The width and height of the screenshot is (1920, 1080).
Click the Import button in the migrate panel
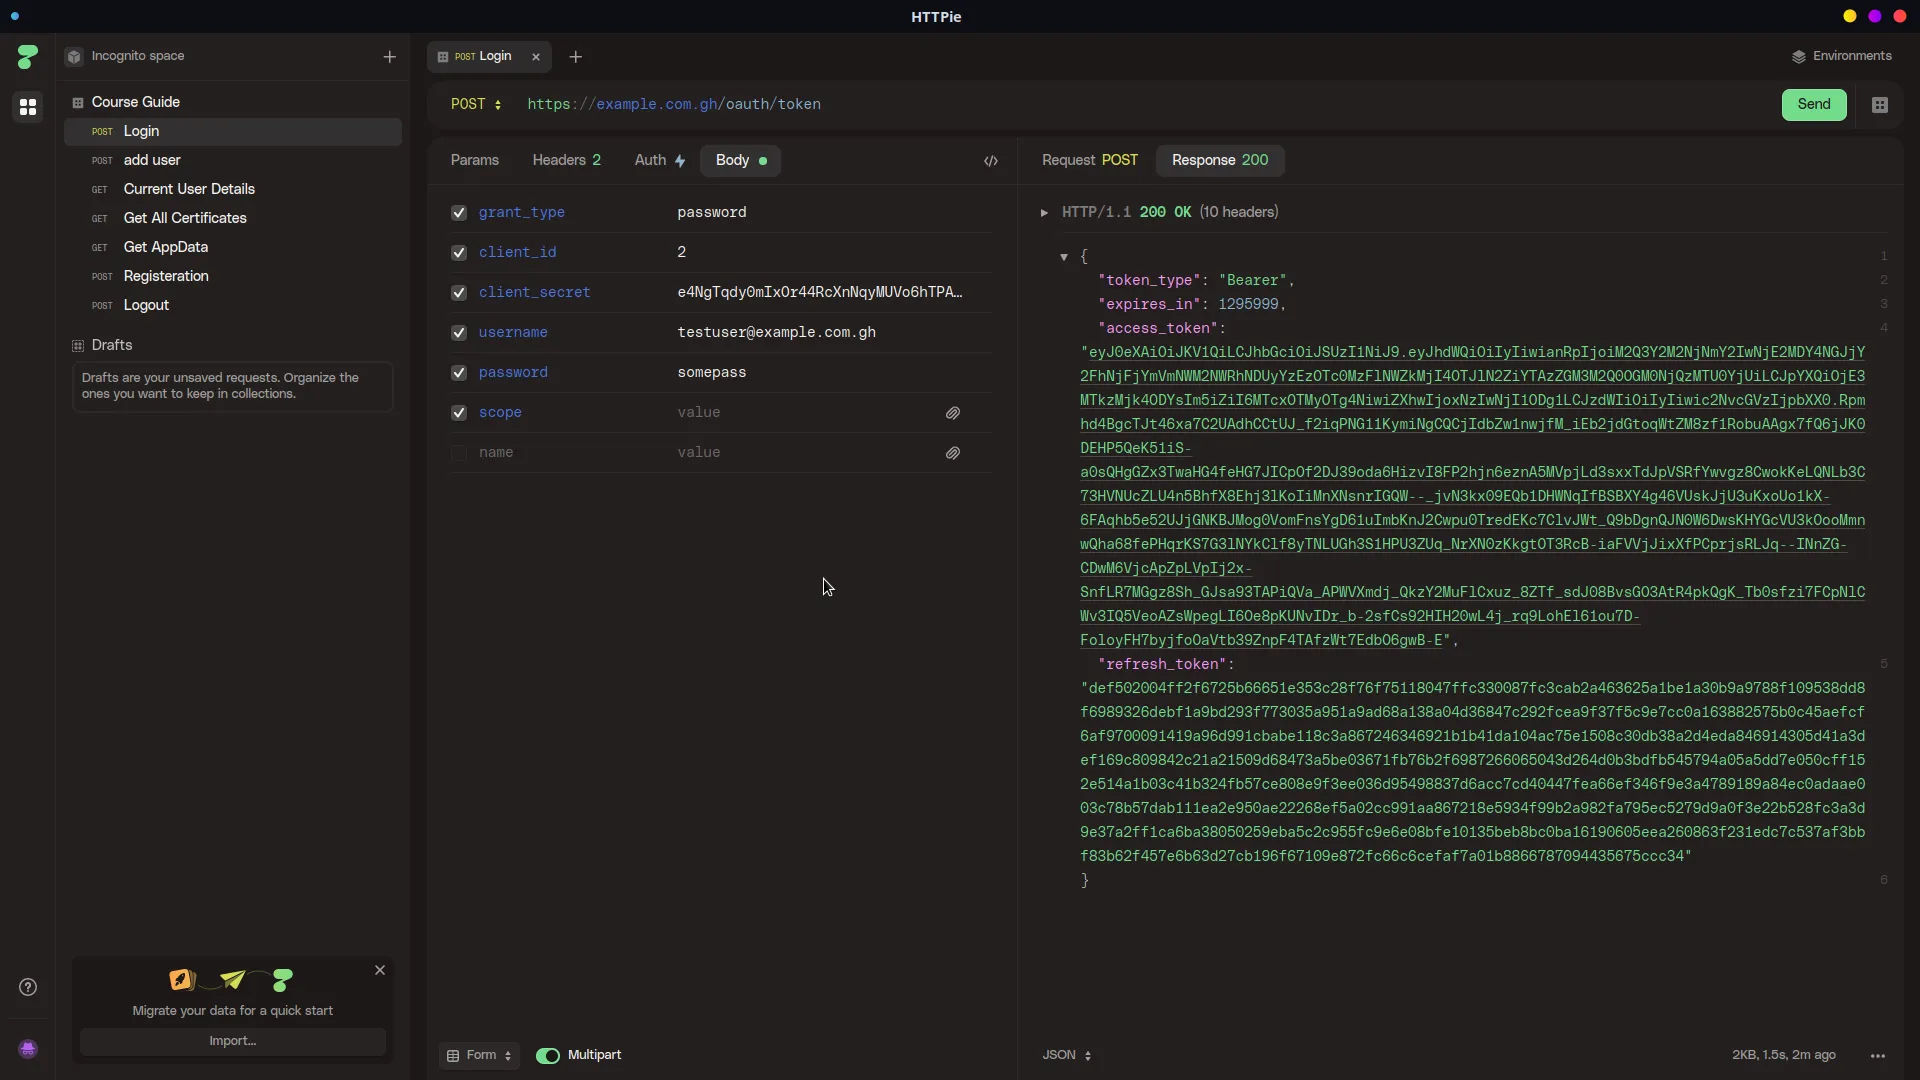[232, 1041]
